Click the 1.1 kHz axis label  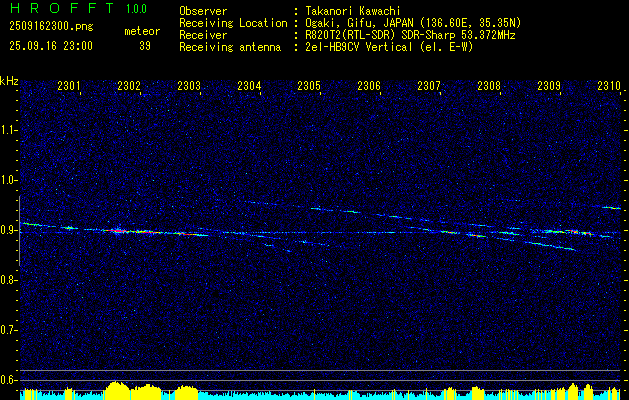click(x=8, y=130)
